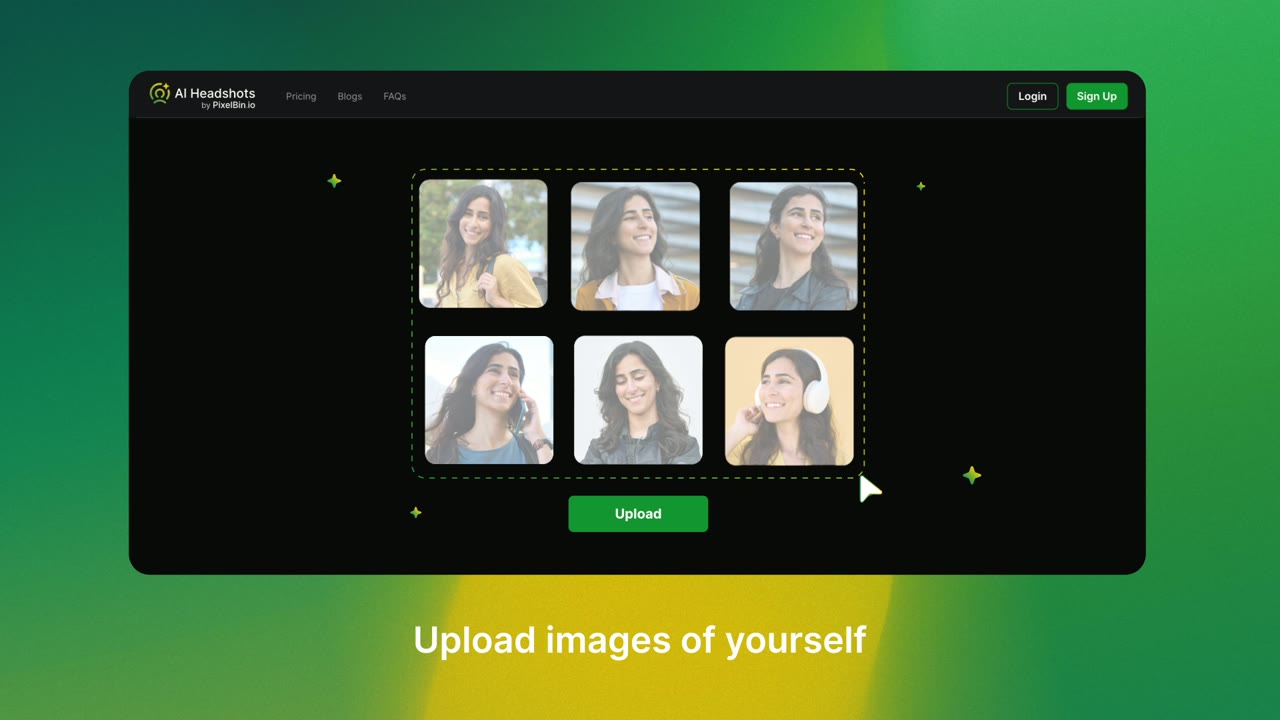Click the 'by PixelBin.io' text
This screenshot has width=1280, height=720.
pyautogui.click(x=228, y=106)
